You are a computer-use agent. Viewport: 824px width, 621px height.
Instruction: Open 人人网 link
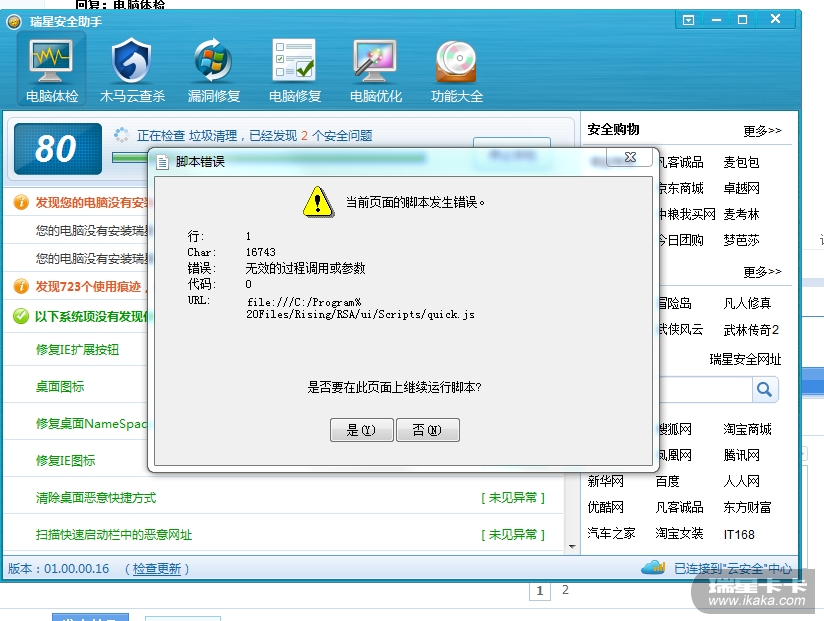point(741,481)
